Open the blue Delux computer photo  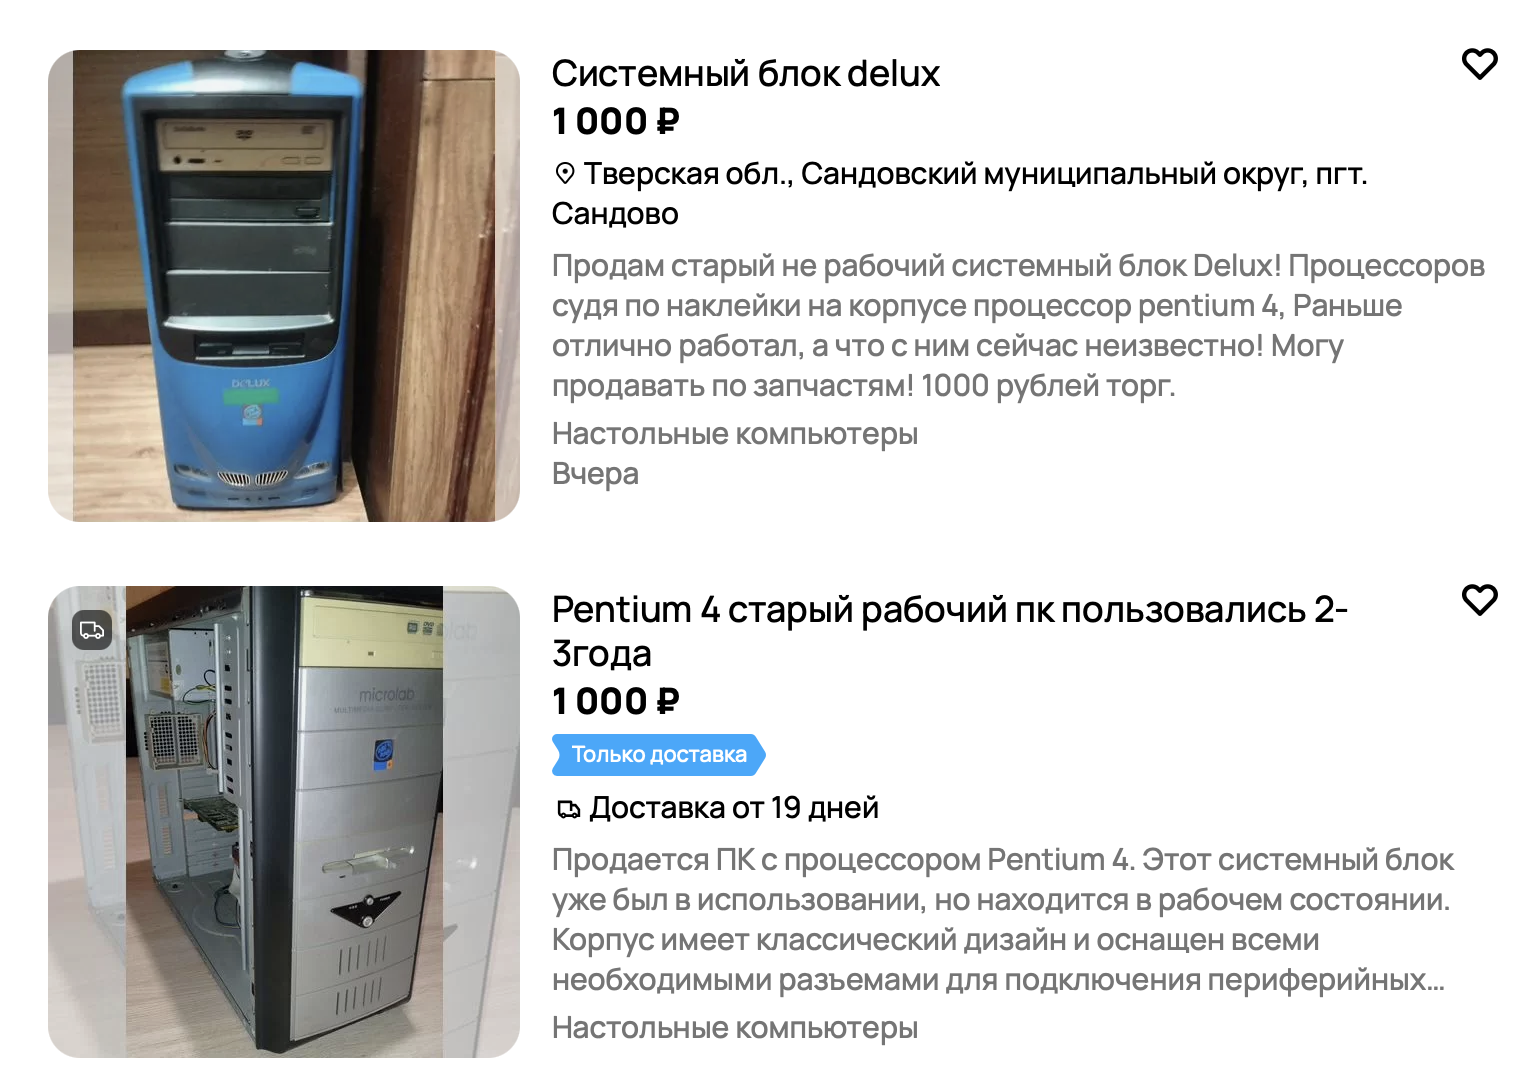(284, 286)
